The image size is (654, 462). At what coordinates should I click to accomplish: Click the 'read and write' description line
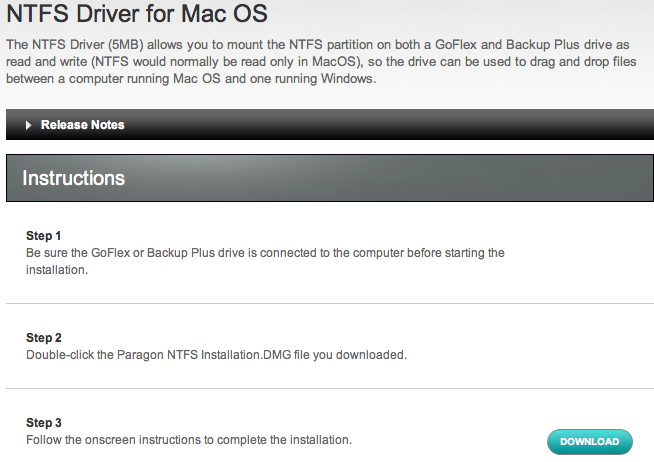pos(321,62)
